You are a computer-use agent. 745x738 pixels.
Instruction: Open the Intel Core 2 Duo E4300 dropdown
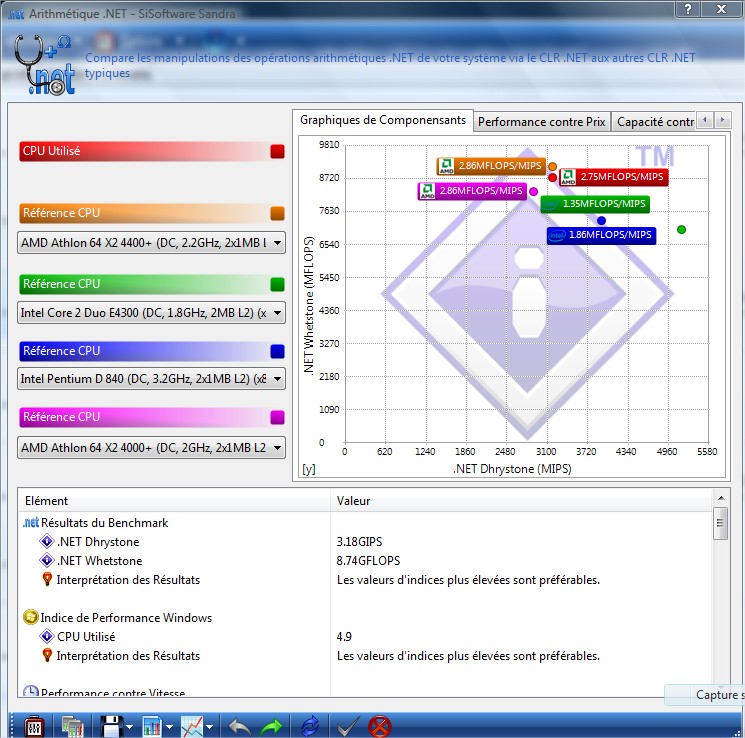coord(152,313)
